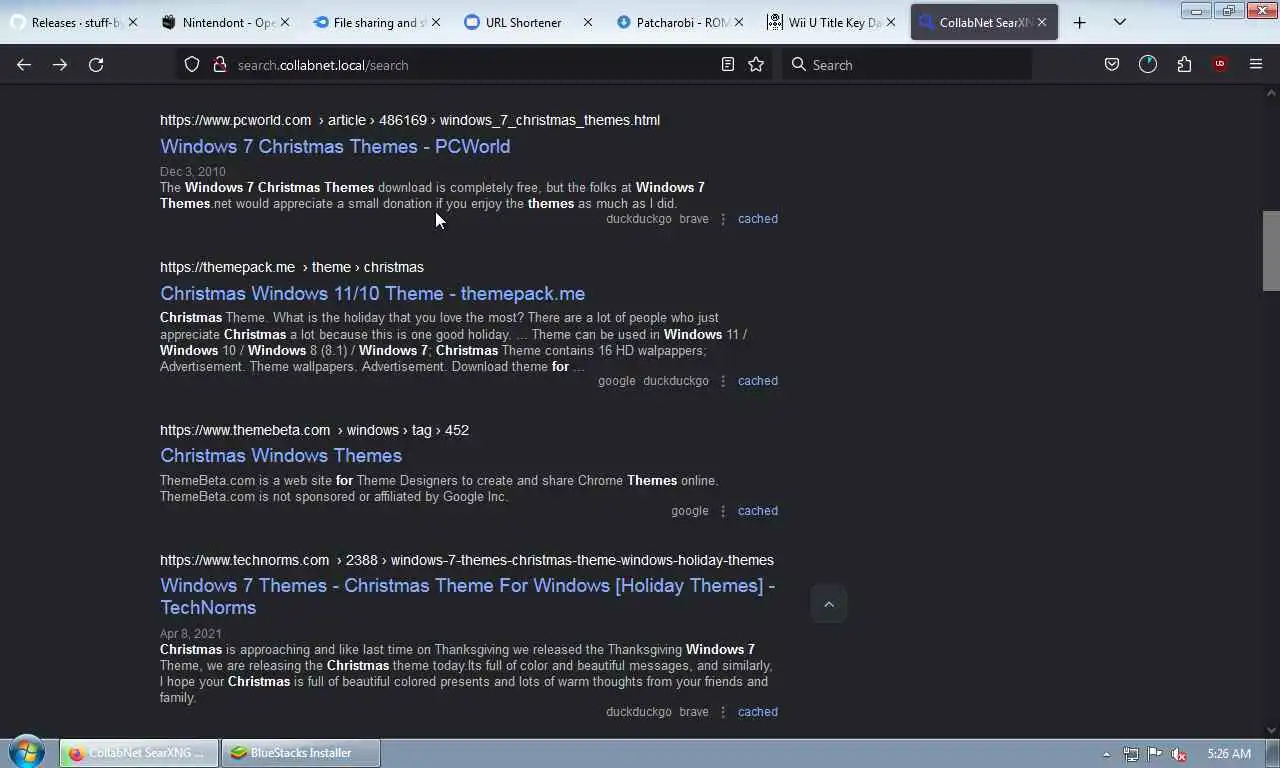Screen dimensions: 1280x768
Task: Click the technorms.com result URL
Action: pyautogui.click(x=467, y=560)
